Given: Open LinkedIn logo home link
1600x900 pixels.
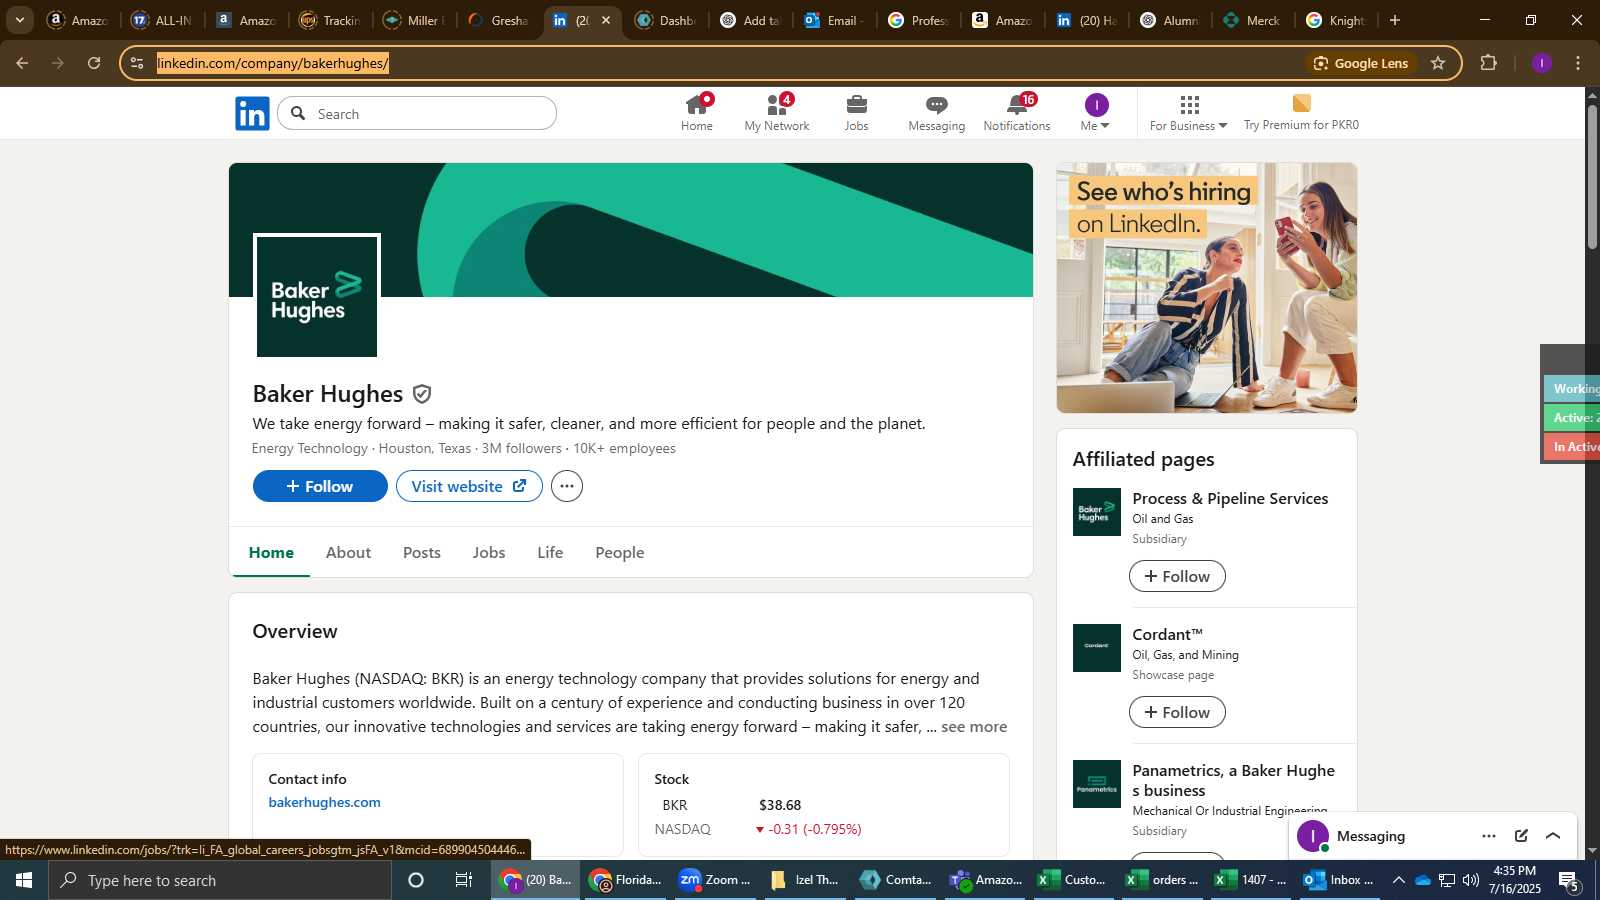Looking at the screenshot, I should click(252, 114).
